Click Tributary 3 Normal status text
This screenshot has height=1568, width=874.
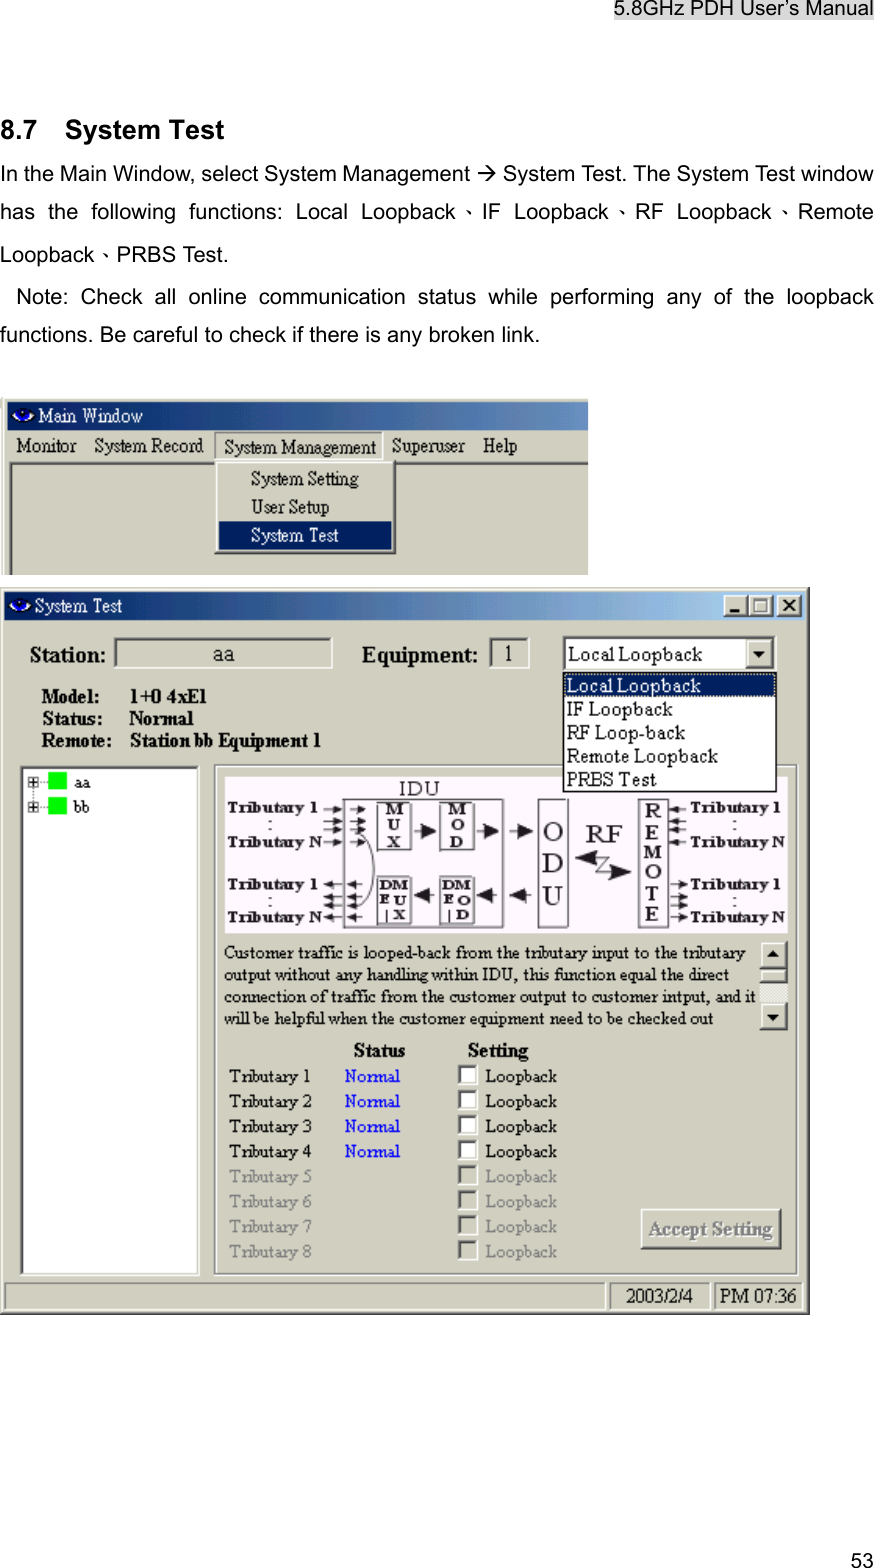(x=372, y=1126)
